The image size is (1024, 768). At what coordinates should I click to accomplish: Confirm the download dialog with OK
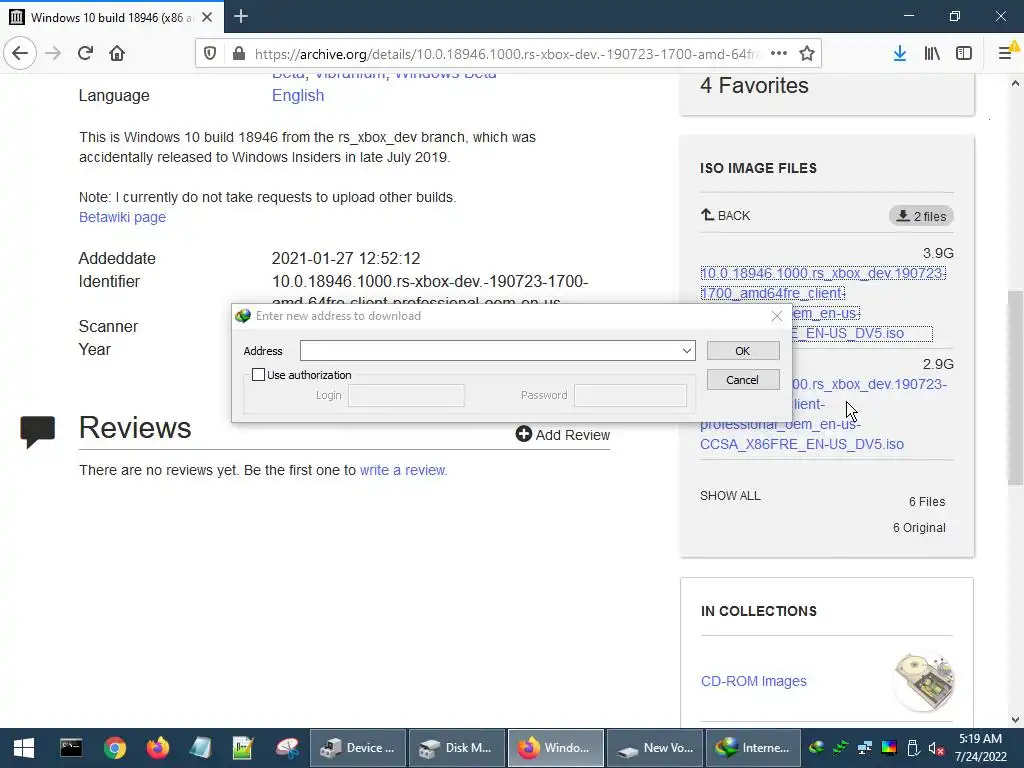[743, 351]
